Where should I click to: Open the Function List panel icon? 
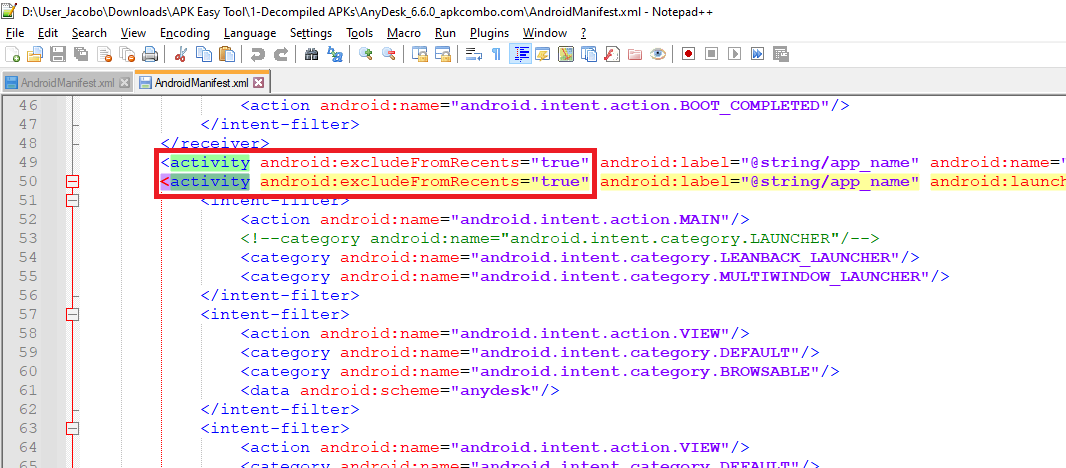[x=612, y=54]
